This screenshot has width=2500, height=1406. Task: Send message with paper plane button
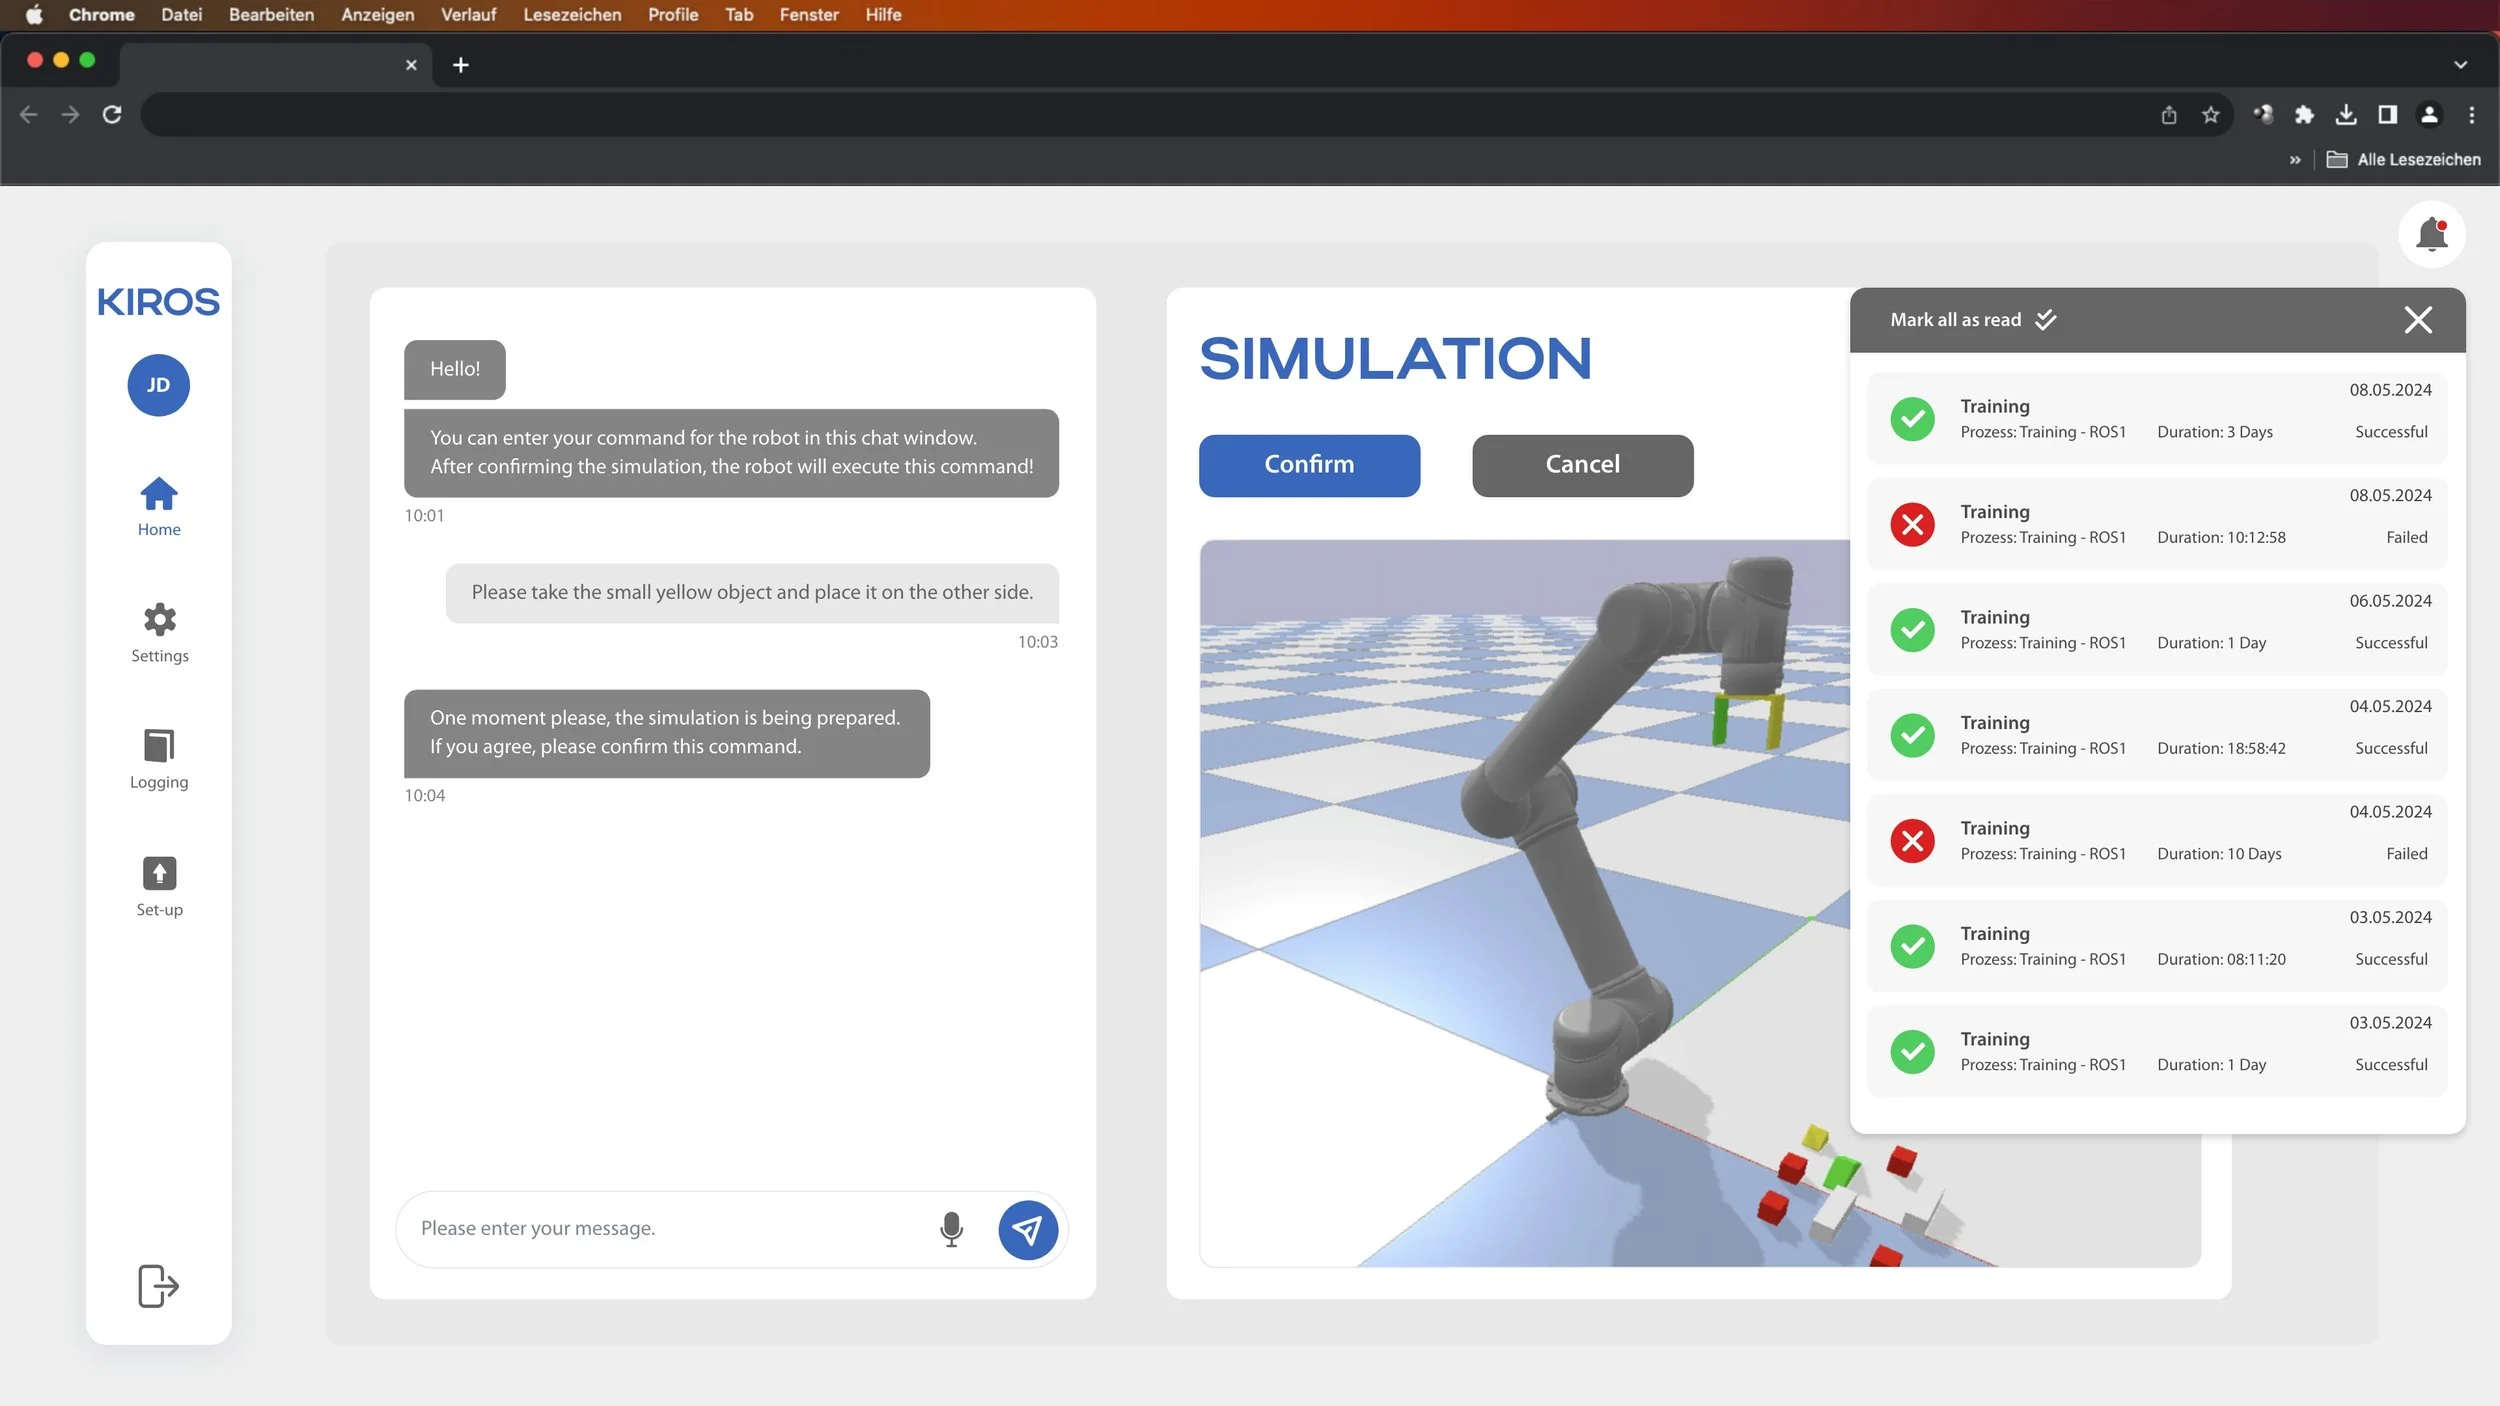pos(1027,1229)
